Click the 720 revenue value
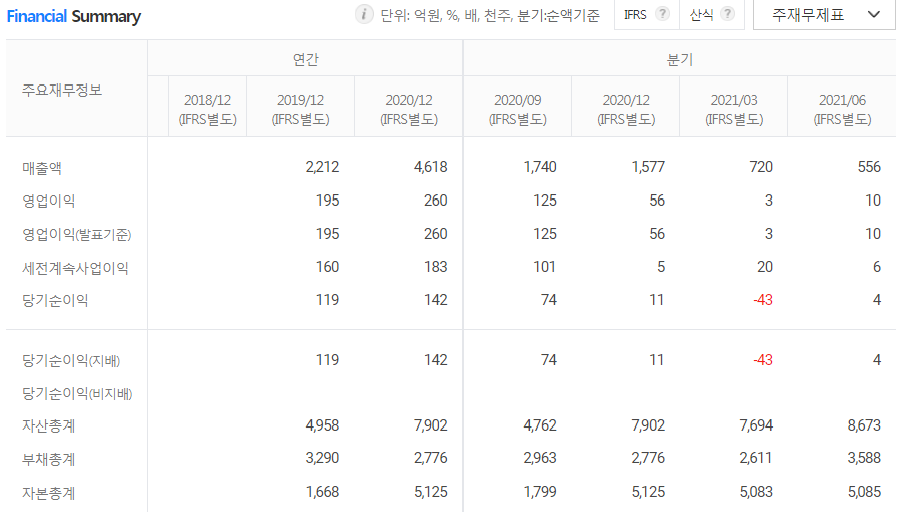The width and height of the screenshot is (913, 512). (760, 167)
